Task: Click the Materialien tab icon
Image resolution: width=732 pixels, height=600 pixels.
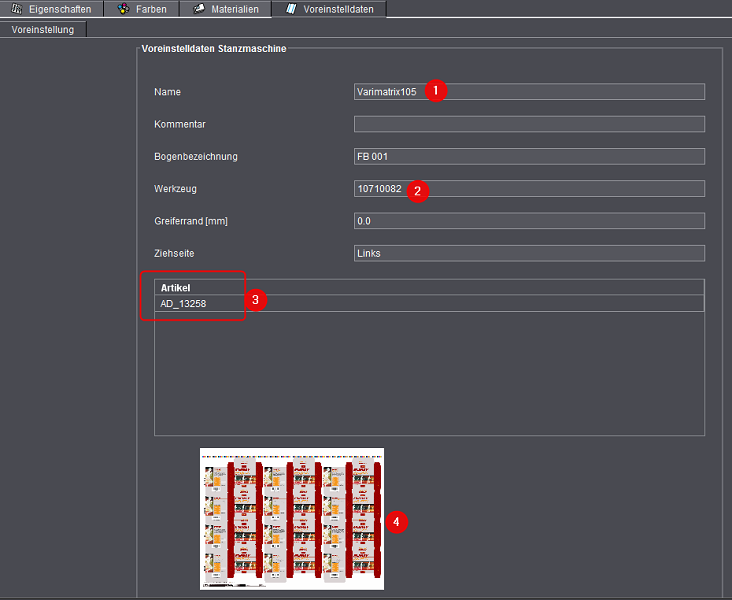Action: click(199, 9)
